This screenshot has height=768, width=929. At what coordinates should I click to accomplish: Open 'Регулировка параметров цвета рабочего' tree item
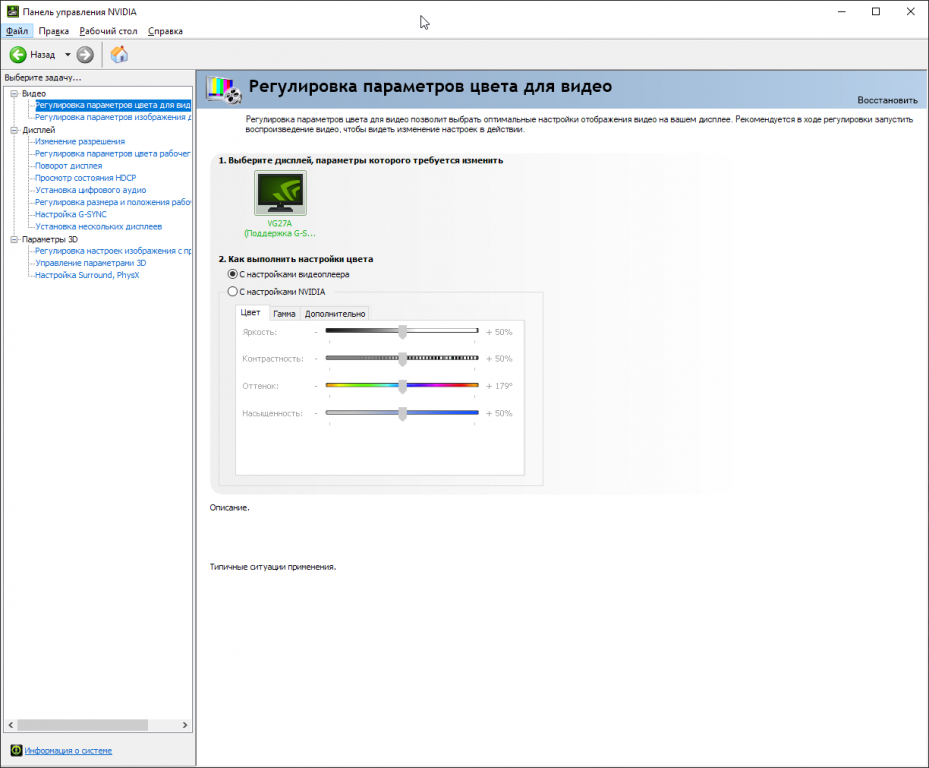[x=113, y=153]
